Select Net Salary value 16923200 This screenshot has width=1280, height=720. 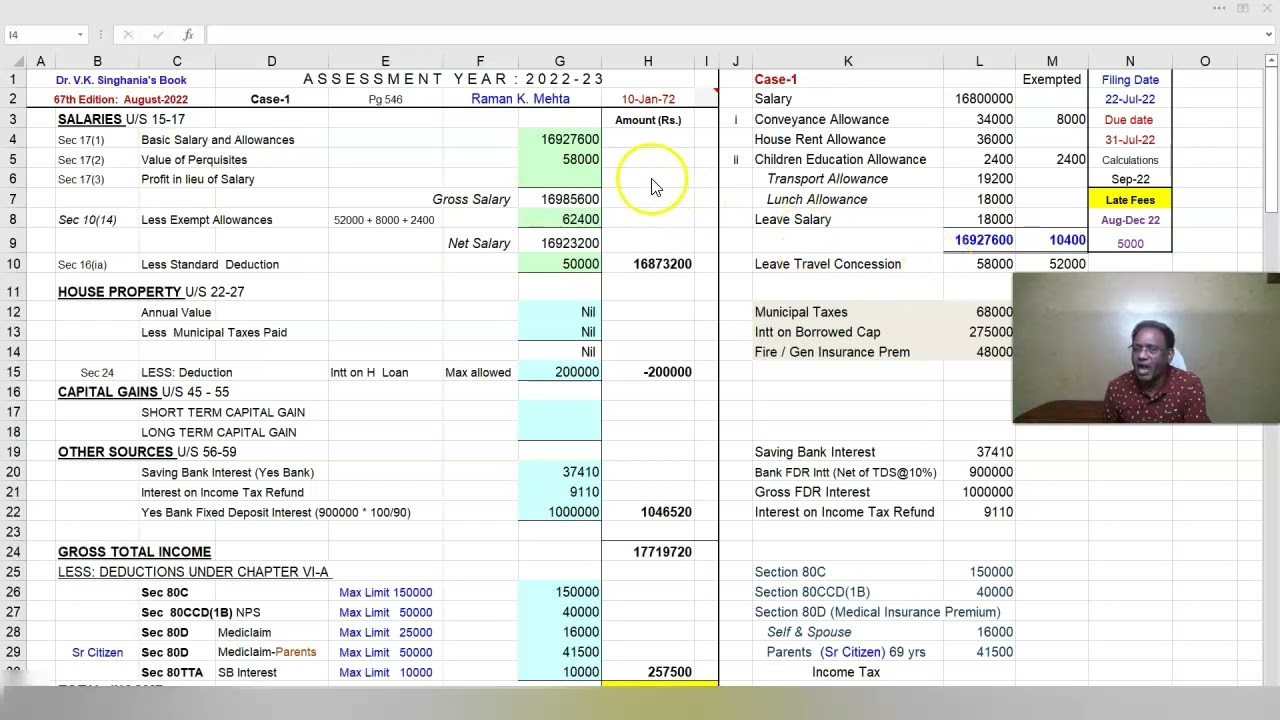pos(560,243)
